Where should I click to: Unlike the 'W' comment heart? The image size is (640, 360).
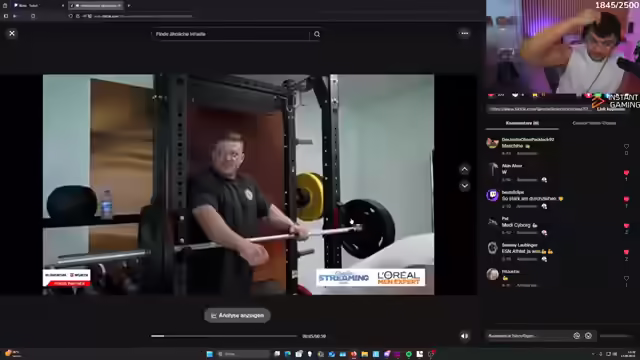626,173
